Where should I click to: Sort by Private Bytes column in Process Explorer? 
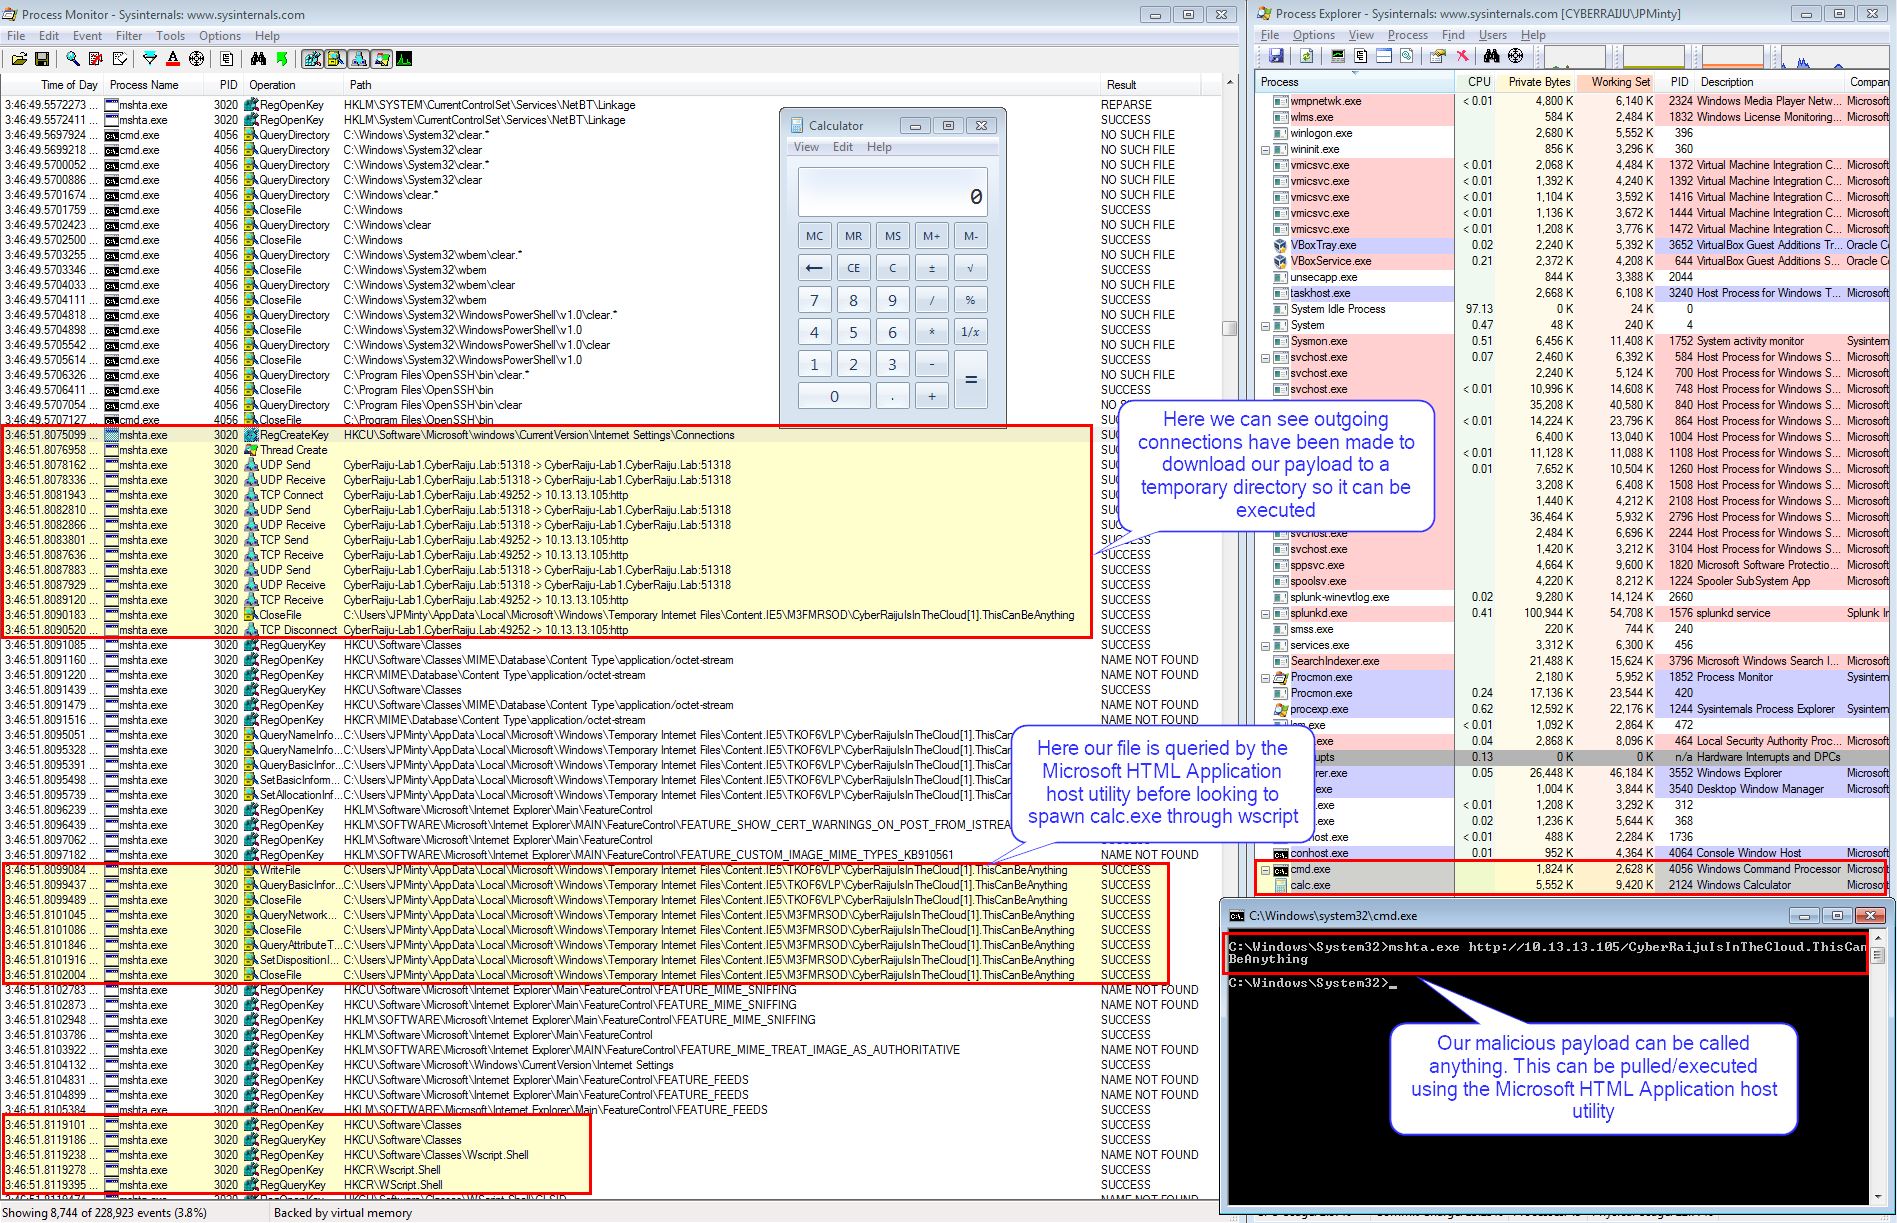1535,82
